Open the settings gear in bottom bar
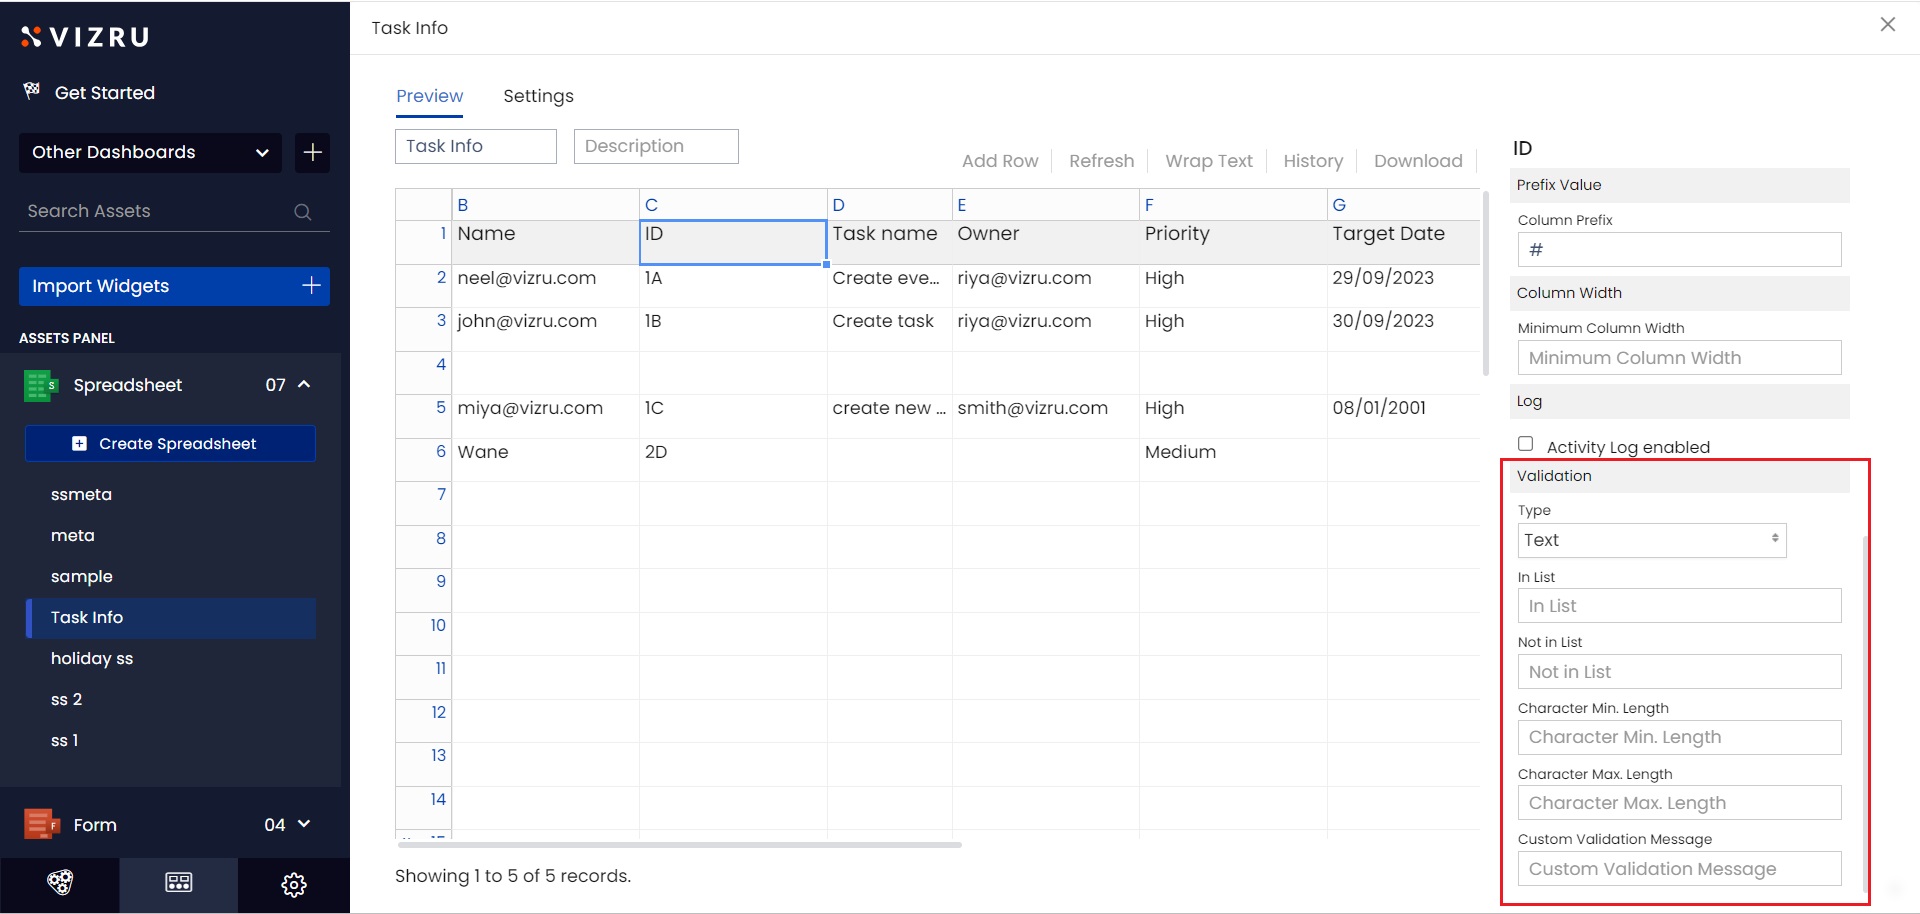The image size is (1920, 914). tap(294, 884)
